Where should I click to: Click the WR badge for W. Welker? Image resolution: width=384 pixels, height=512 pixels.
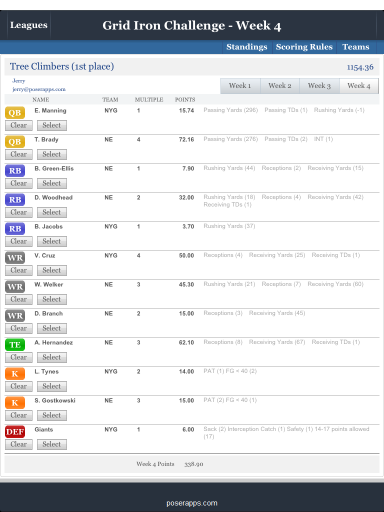pos(15,287)
